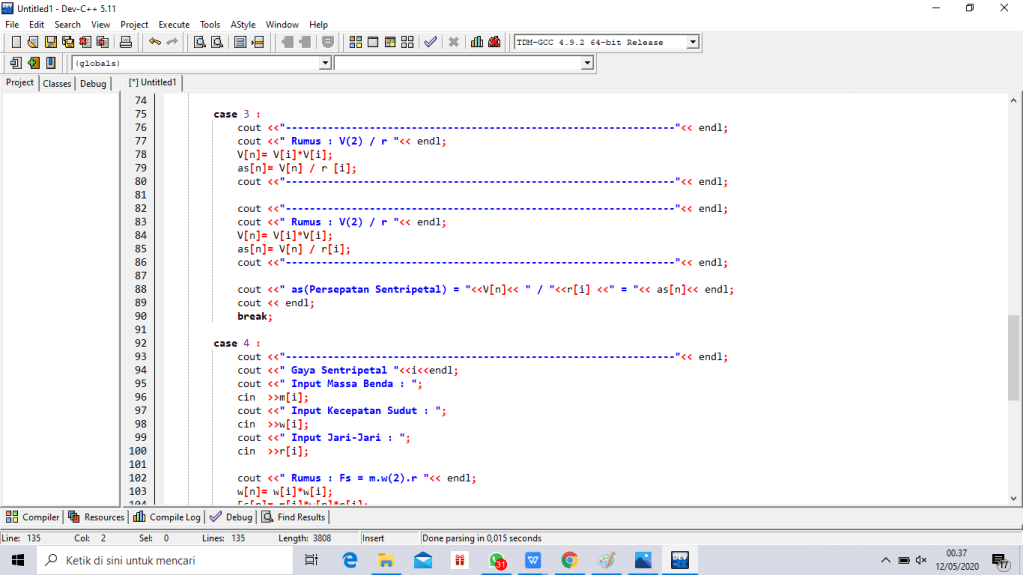Click the New file toolbar icon

[16, 42]
